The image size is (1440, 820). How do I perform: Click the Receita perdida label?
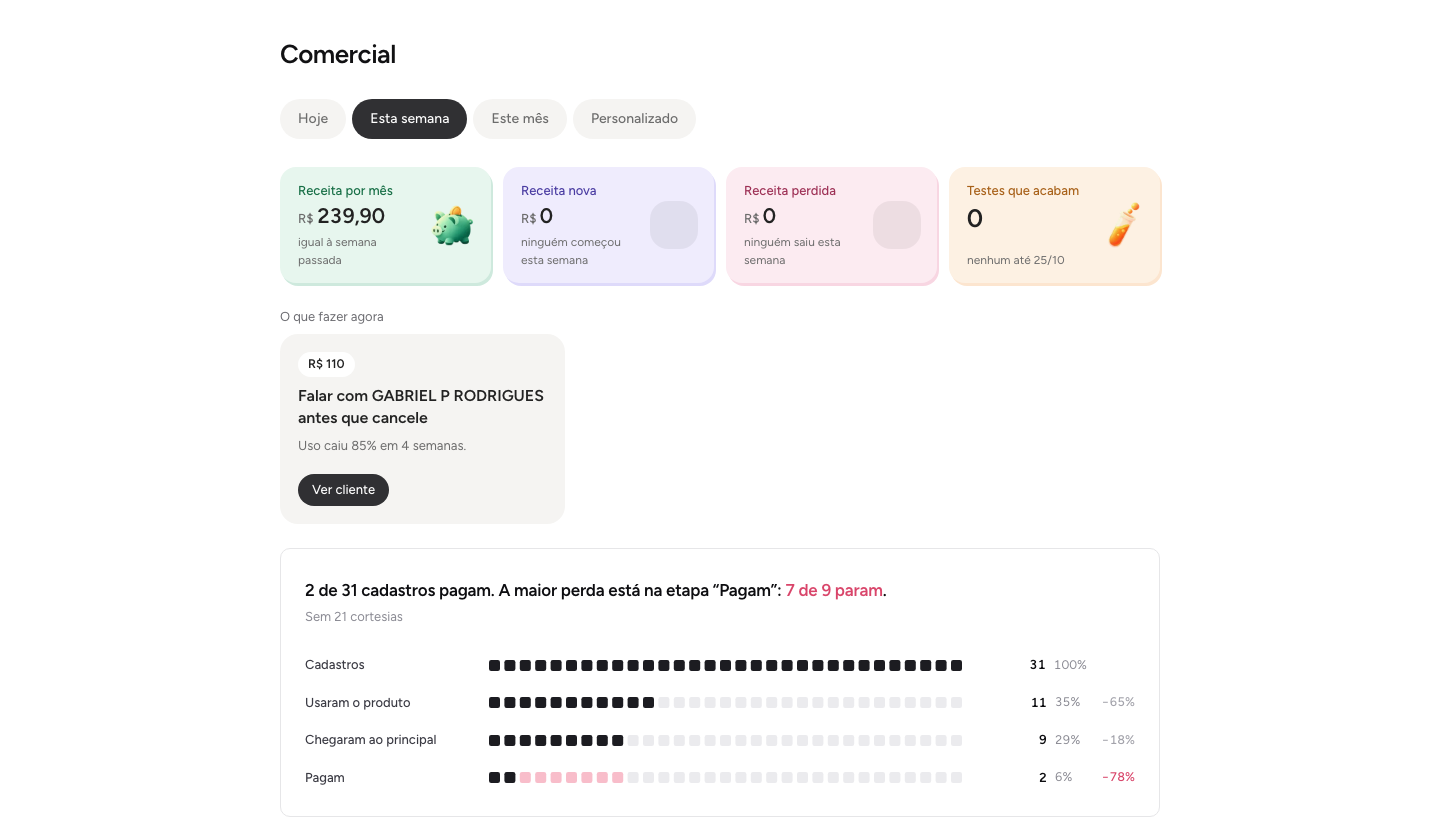790,190
